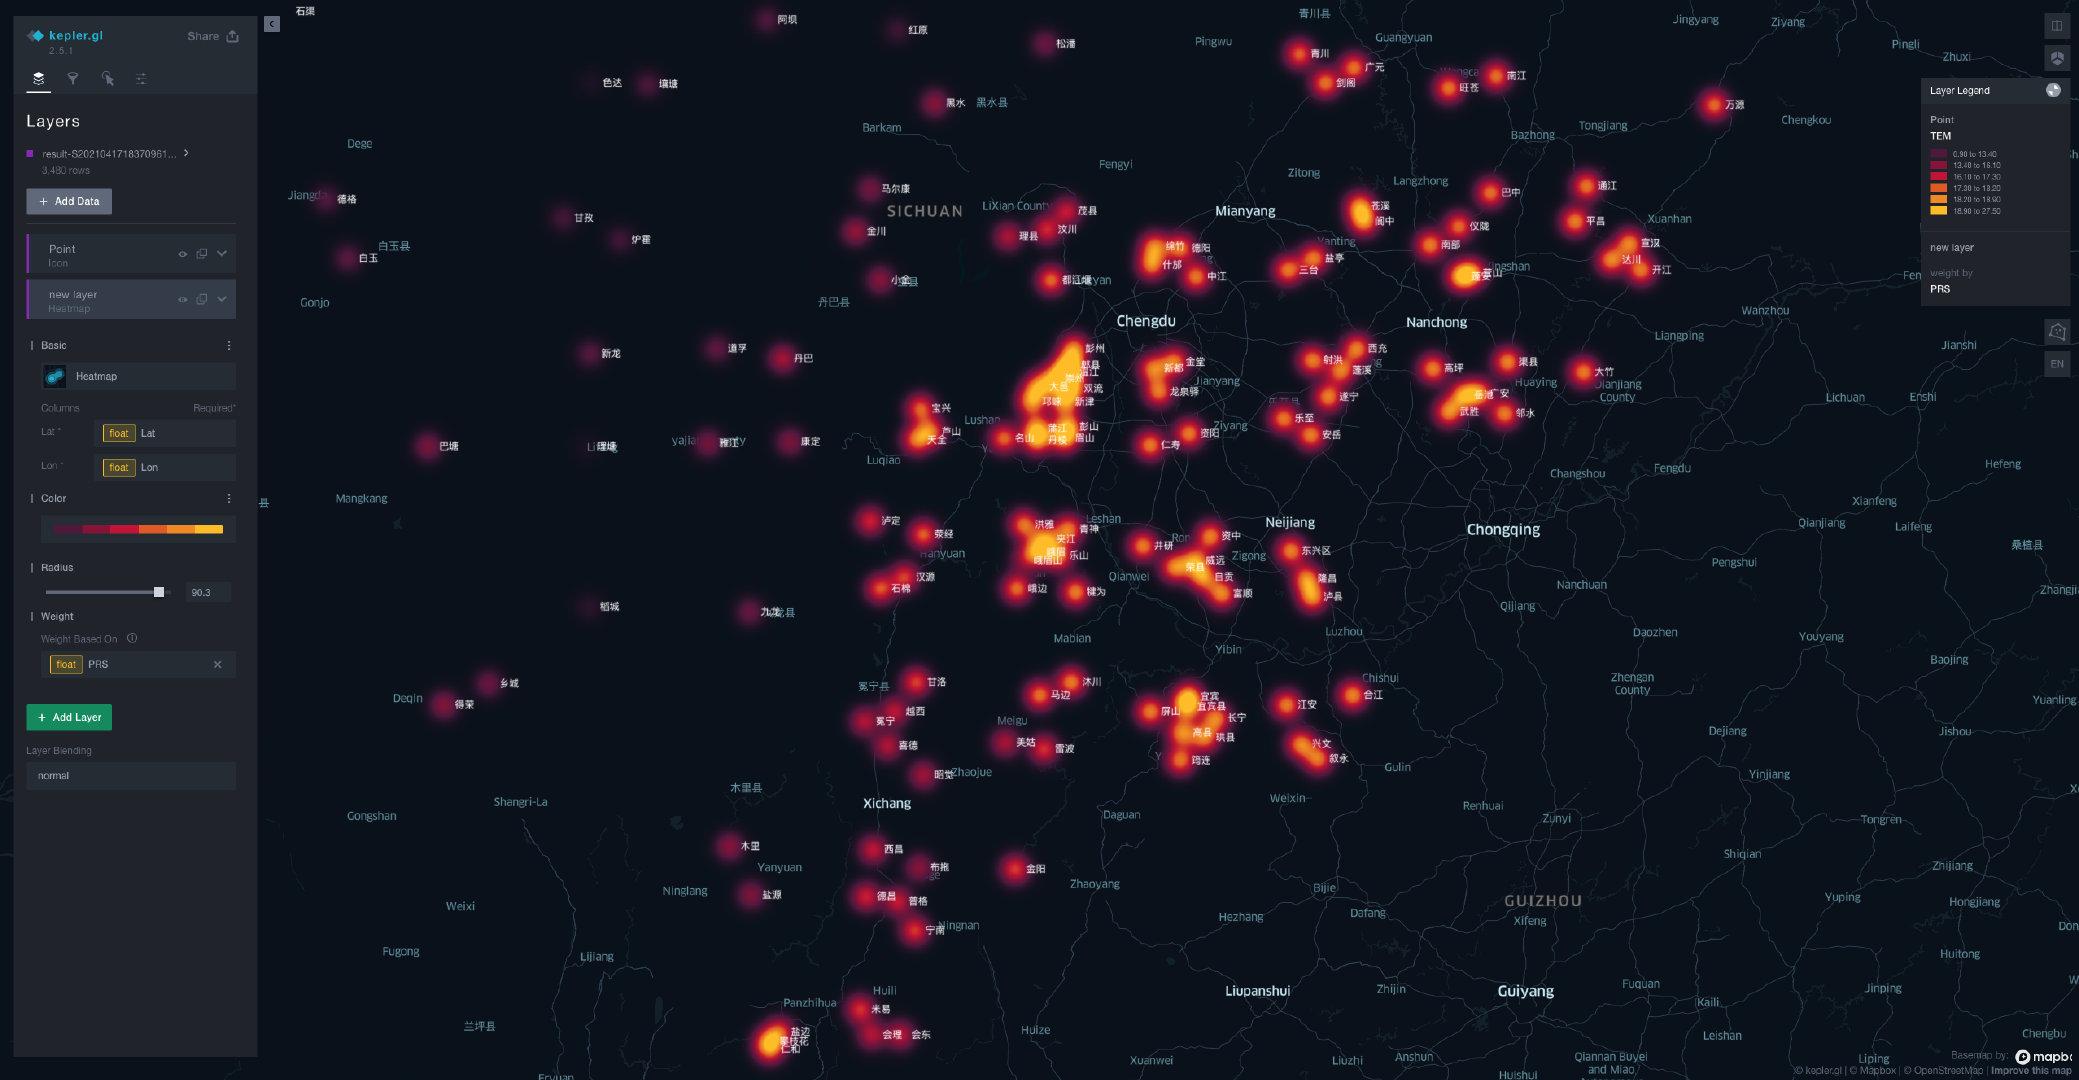Click the Add Data button
Screen dimensions: 2079x1080
click(x=69, y=201)
